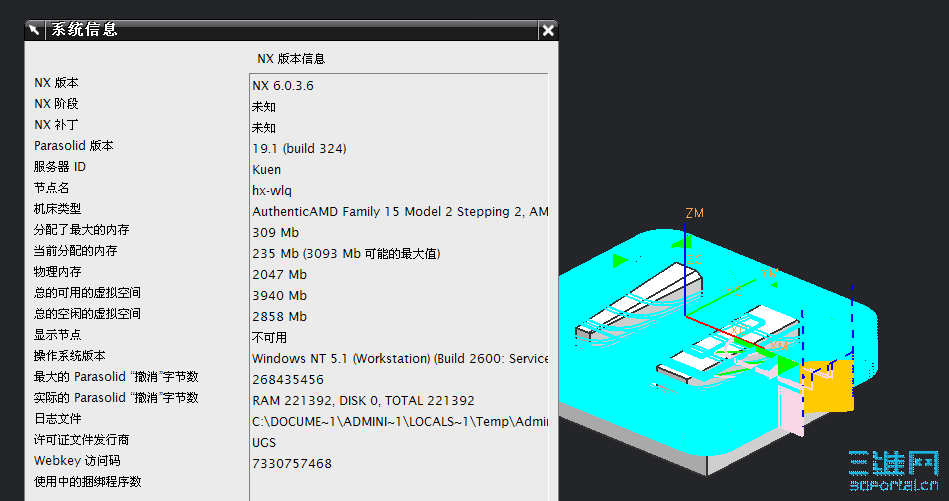
Task: Click the 'NX 版本信息' section heading
Action: tap(291, 59)
